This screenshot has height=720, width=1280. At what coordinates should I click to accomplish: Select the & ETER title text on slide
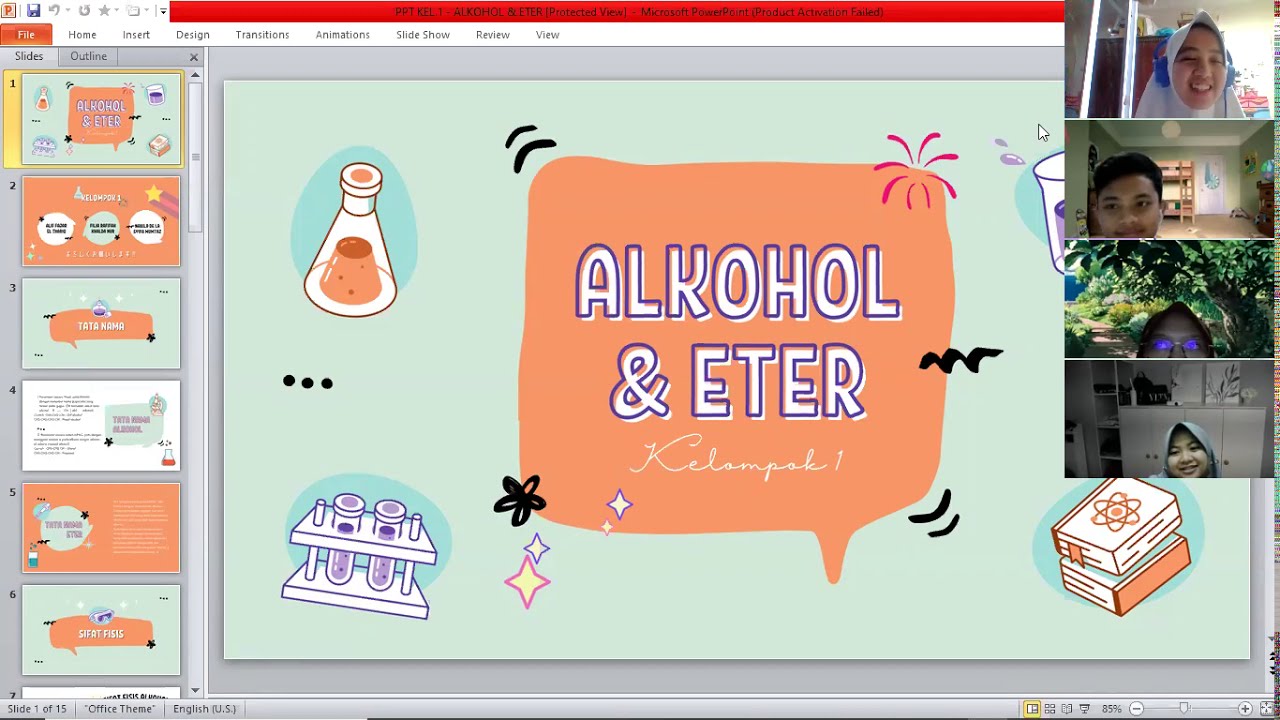pos(738,382)
